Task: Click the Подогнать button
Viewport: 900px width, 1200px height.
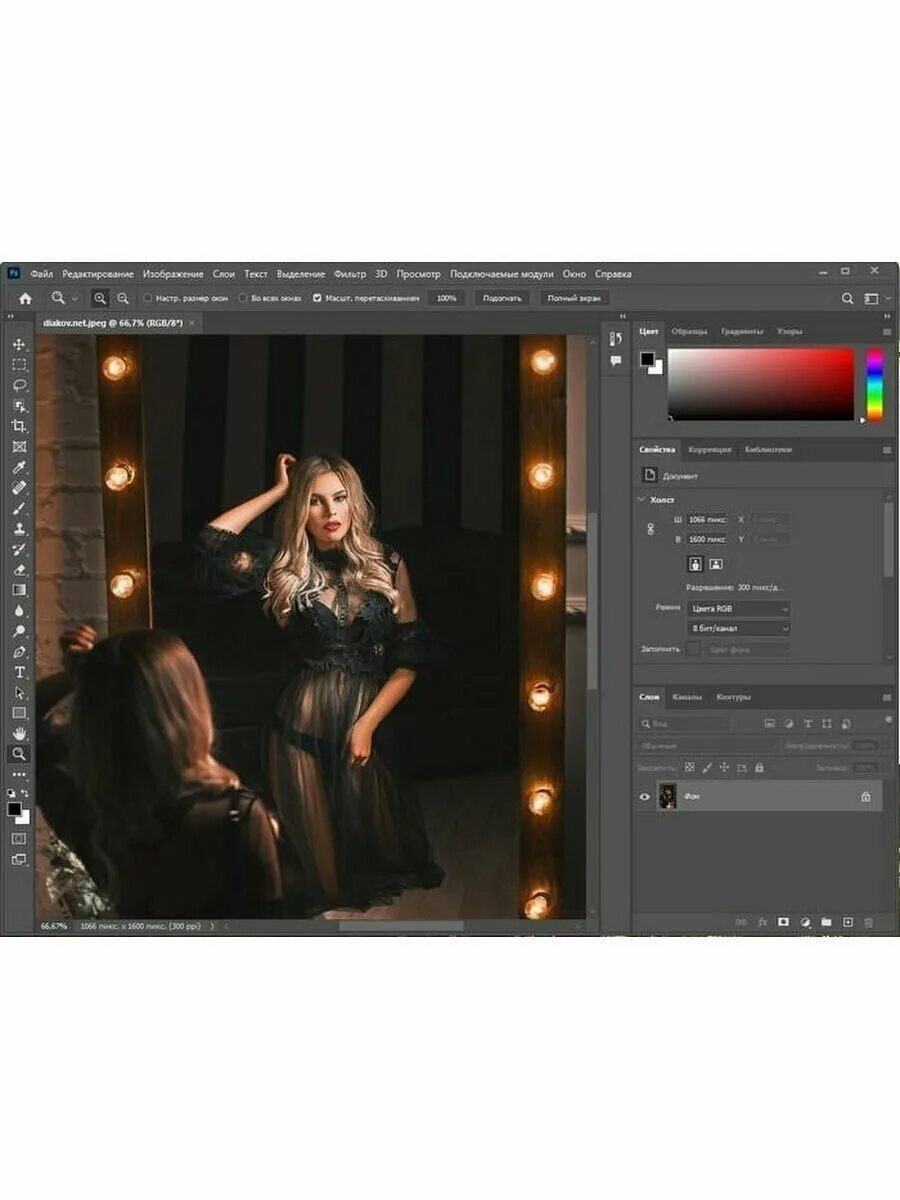Action: pyautogui.click(x=503, y=298)
